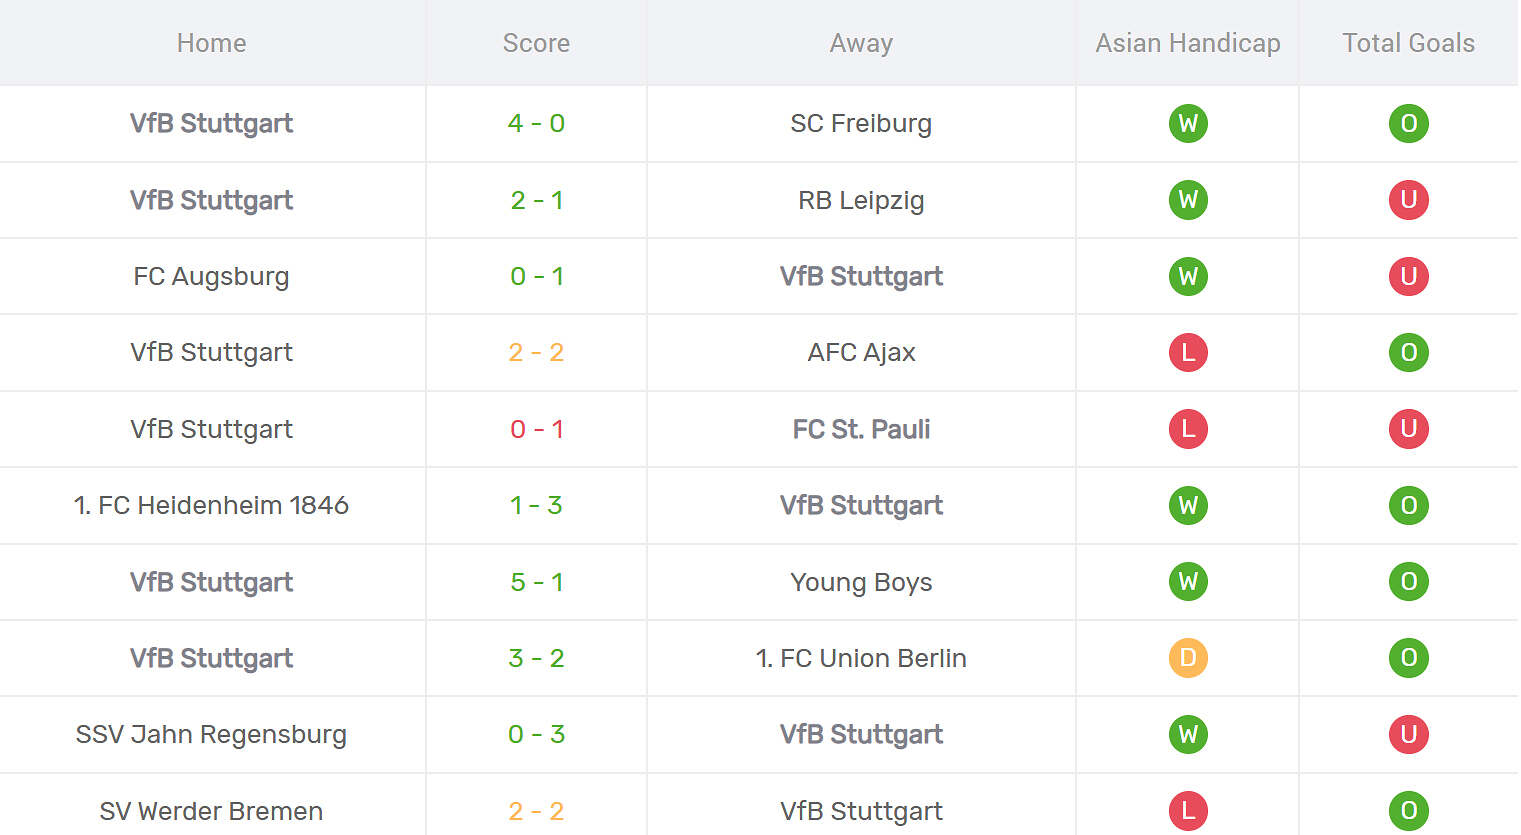Click the 0 - 1 red score versus St. Pauli
The height and width of the screenshot is (835, 1521).
coord(536,429)
